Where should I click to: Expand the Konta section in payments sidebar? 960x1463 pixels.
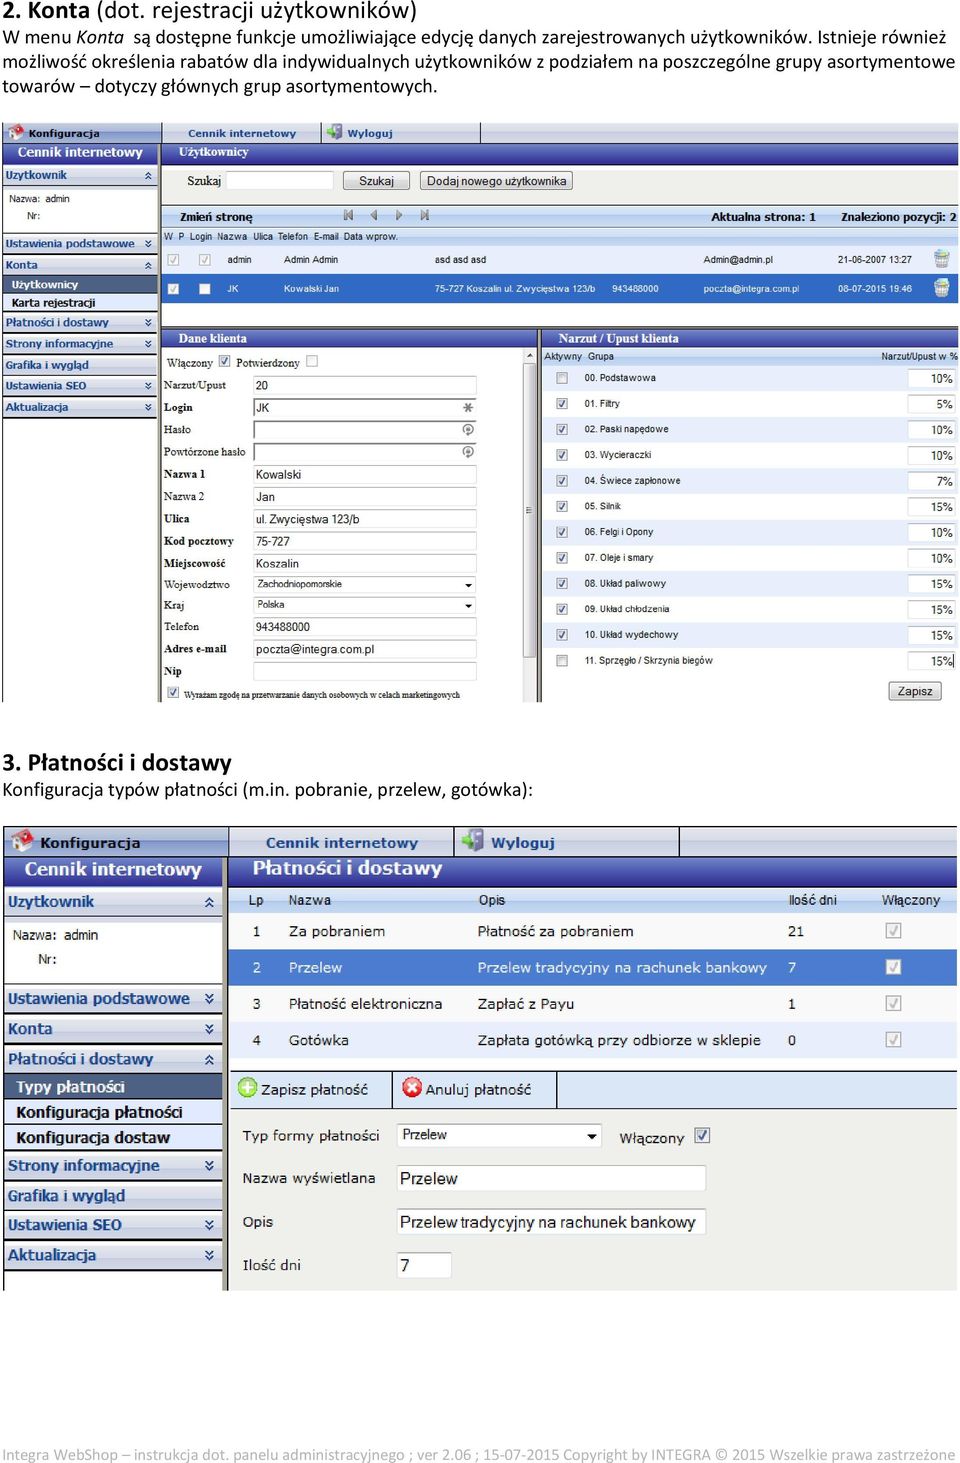pos(209,1029)
